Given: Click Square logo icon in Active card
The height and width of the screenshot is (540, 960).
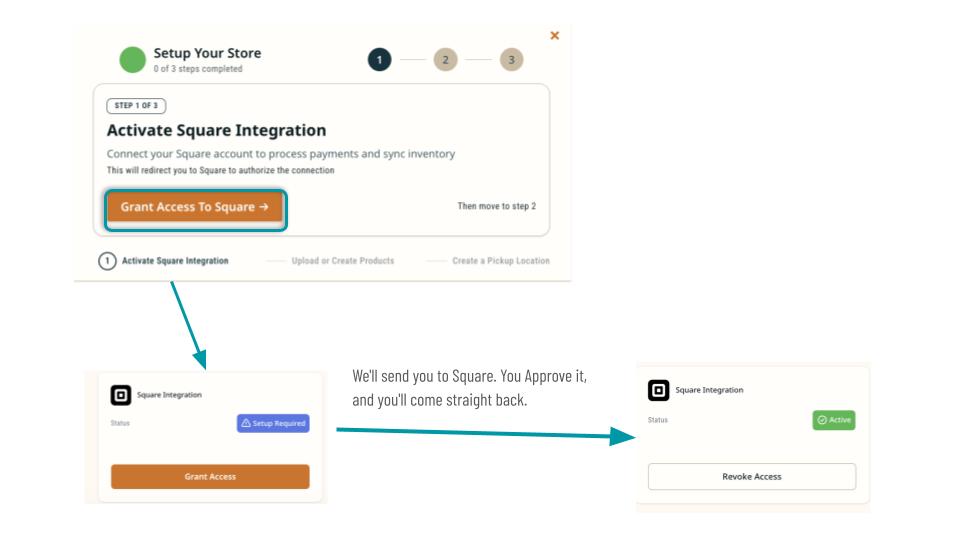Looking at the screenshot, I should coord(658,390).
